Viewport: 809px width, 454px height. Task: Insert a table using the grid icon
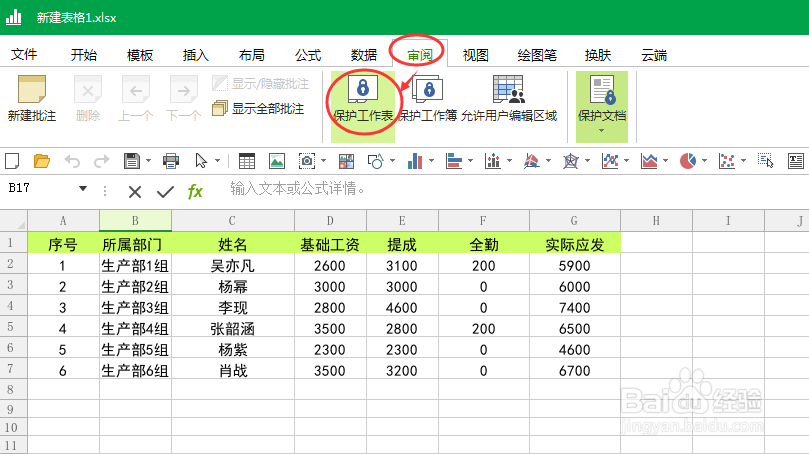pyautogui.click(x=247, y=161)
